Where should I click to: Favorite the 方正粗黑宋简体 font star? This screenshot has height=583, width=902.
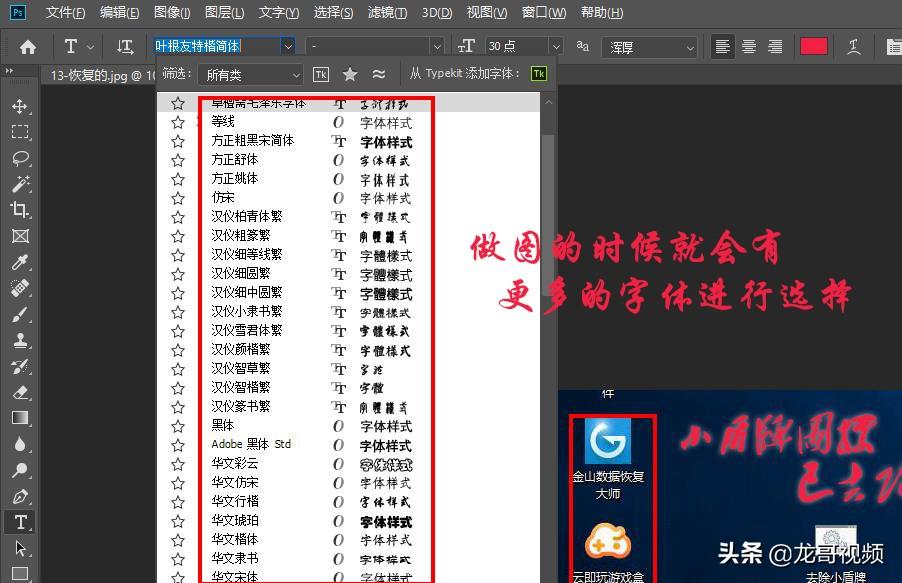click(x=178, y=141)
